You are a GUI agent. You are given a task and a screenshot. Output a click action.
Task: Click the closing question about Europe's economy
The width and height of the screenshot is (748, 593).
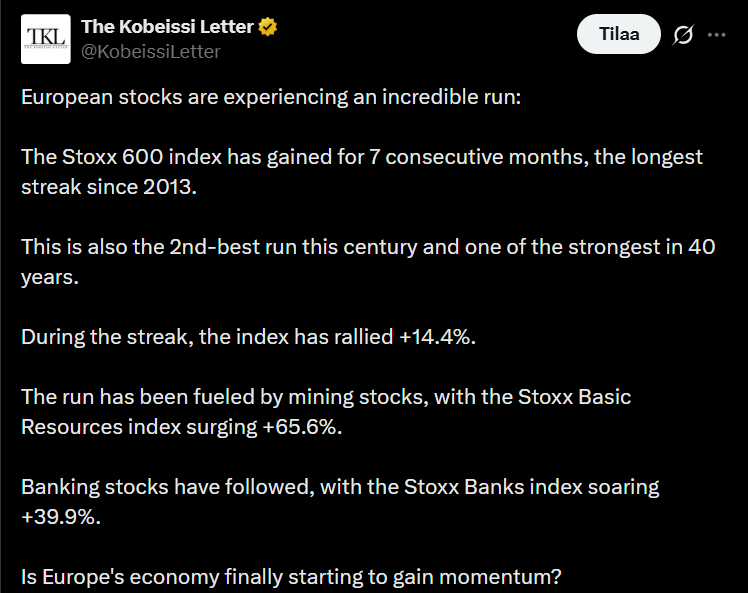[291, 577]
